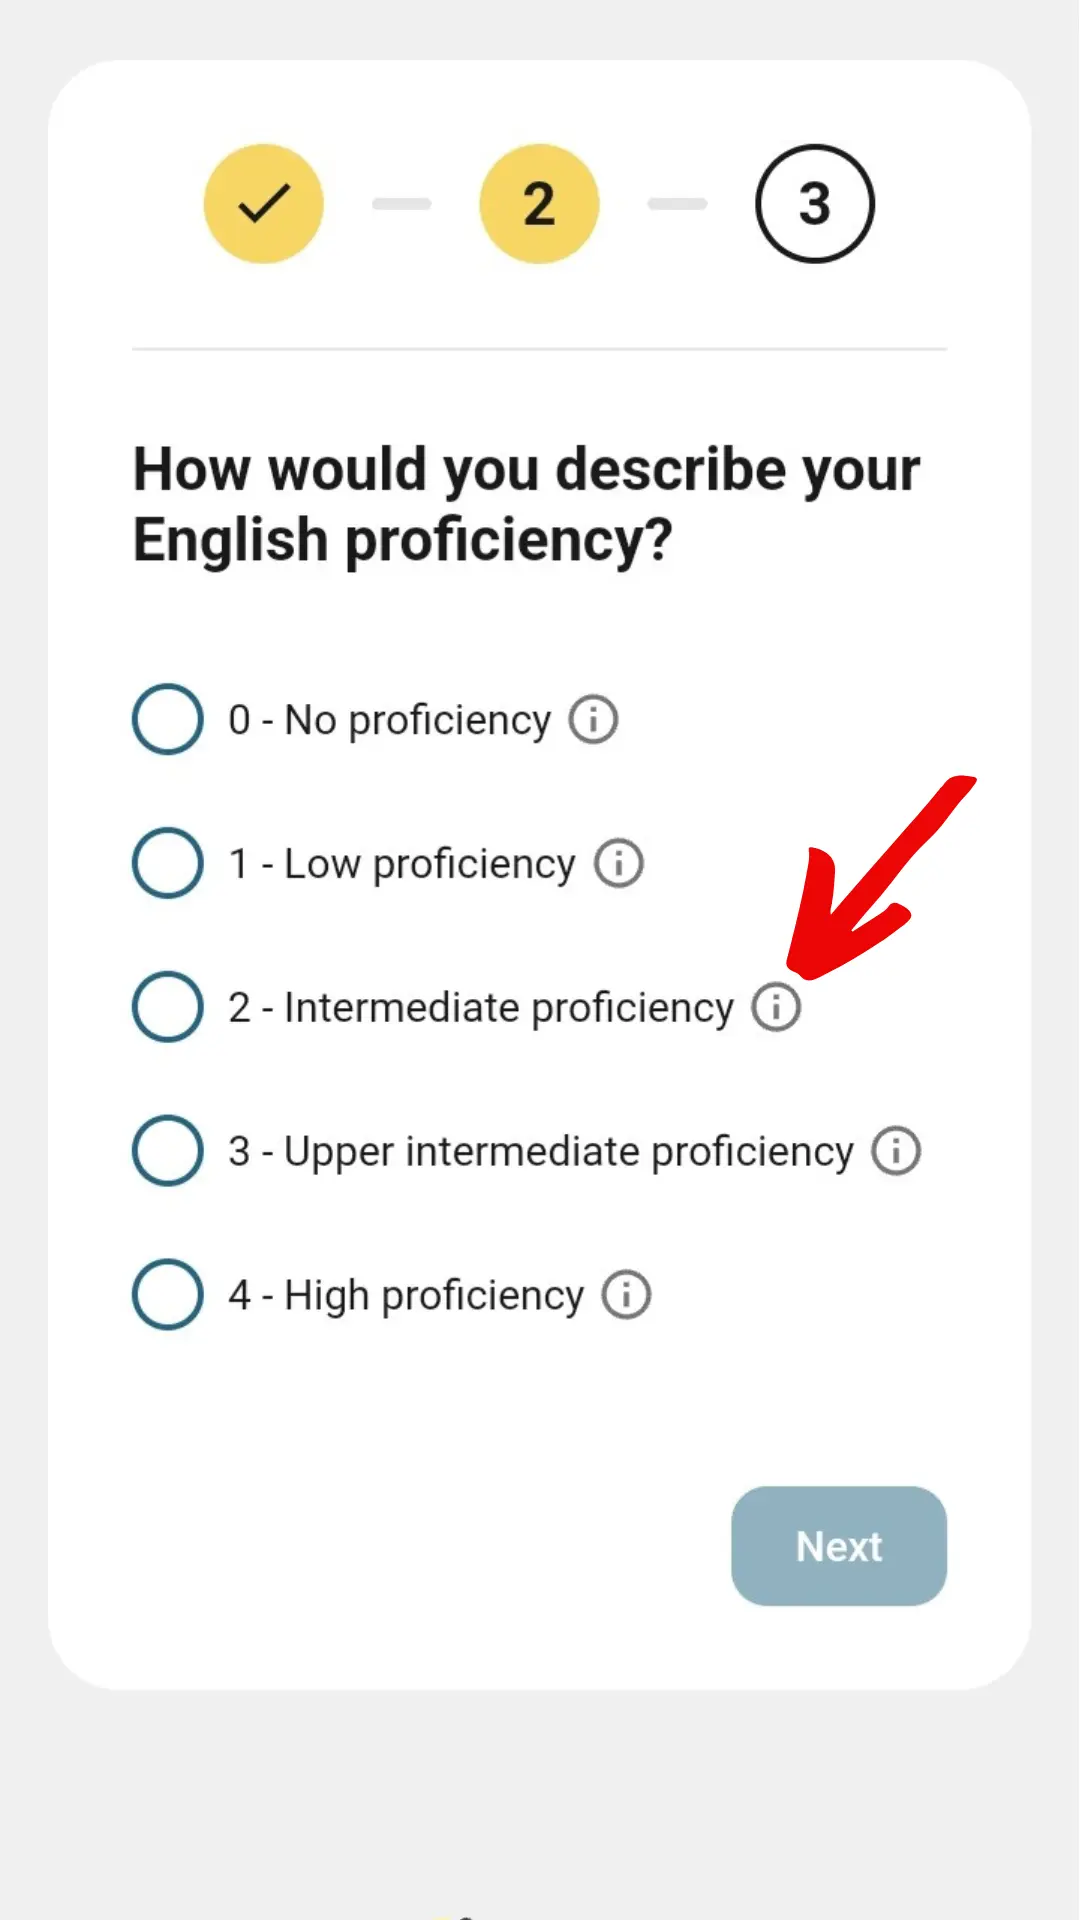1080x1920 pixels.
Task: Select the No proficiency radio circle
Action: pyautogui.click(x=168, y=719)
